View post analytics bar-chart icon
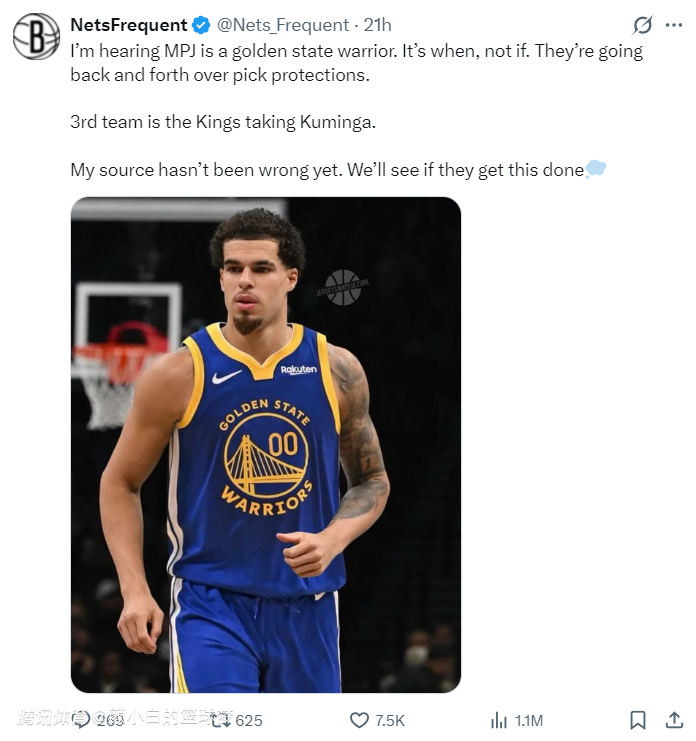This screenshot has width=696, height=741. point(498,720)
